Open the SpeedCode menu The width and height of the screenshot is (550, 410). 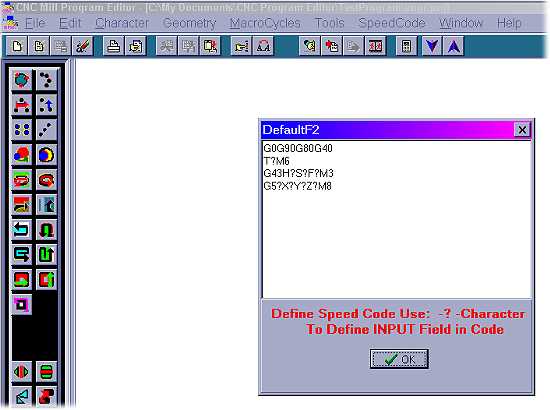click(392, 23)
